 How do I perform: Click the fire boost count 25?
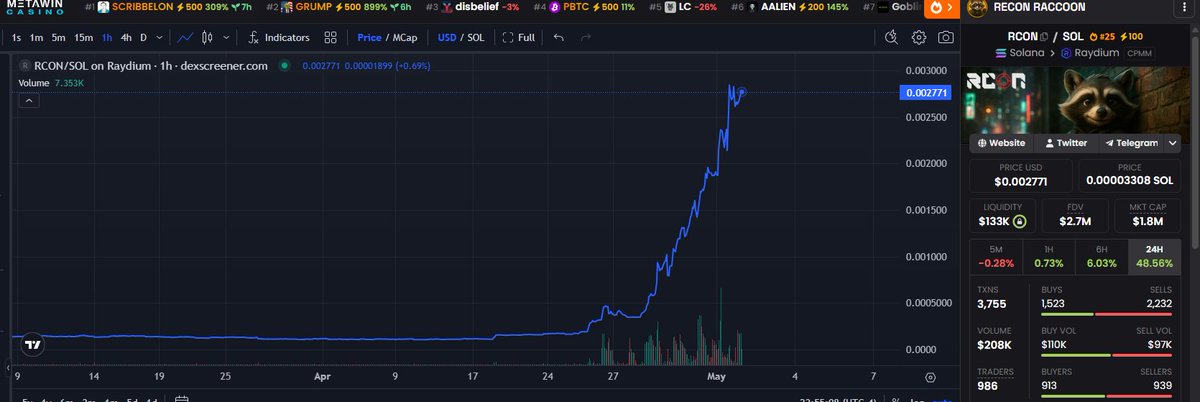[1101, 37]
